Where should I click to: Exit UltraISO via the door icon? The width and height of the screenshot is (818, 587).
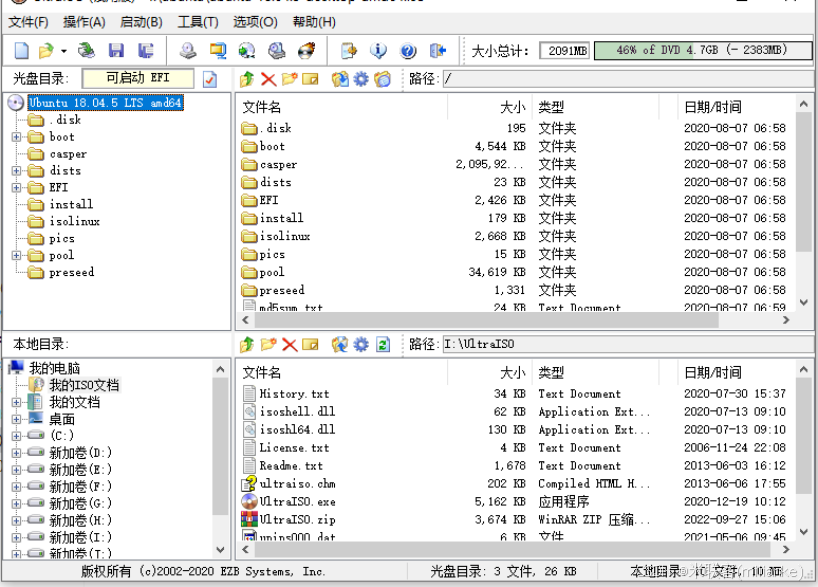tap(438, 50)
